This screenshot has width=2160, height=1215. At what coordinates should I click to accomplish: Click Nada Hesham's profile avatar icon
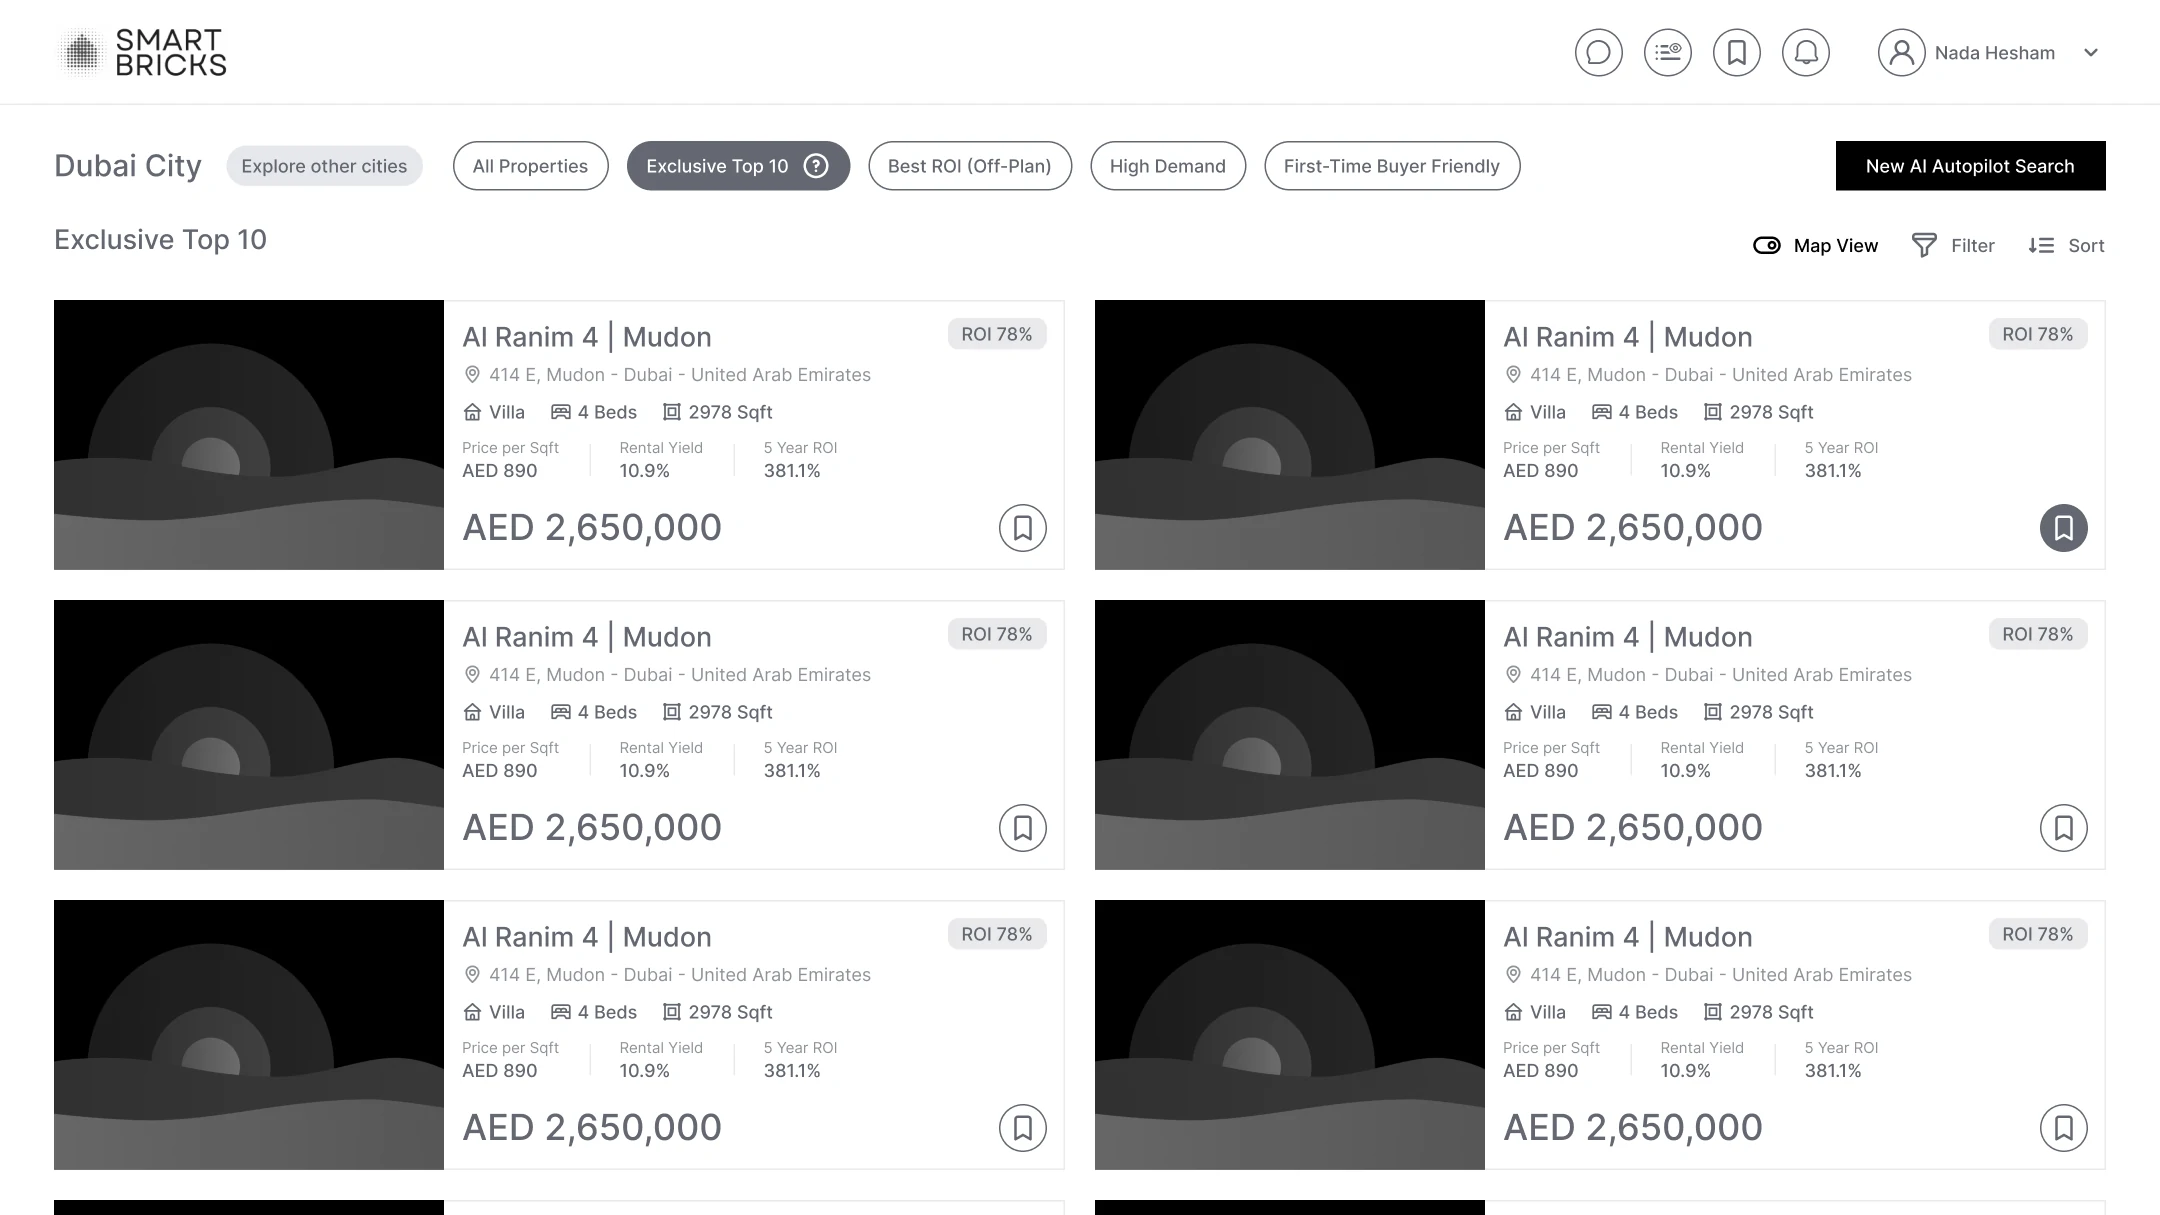click(1901, 52)
